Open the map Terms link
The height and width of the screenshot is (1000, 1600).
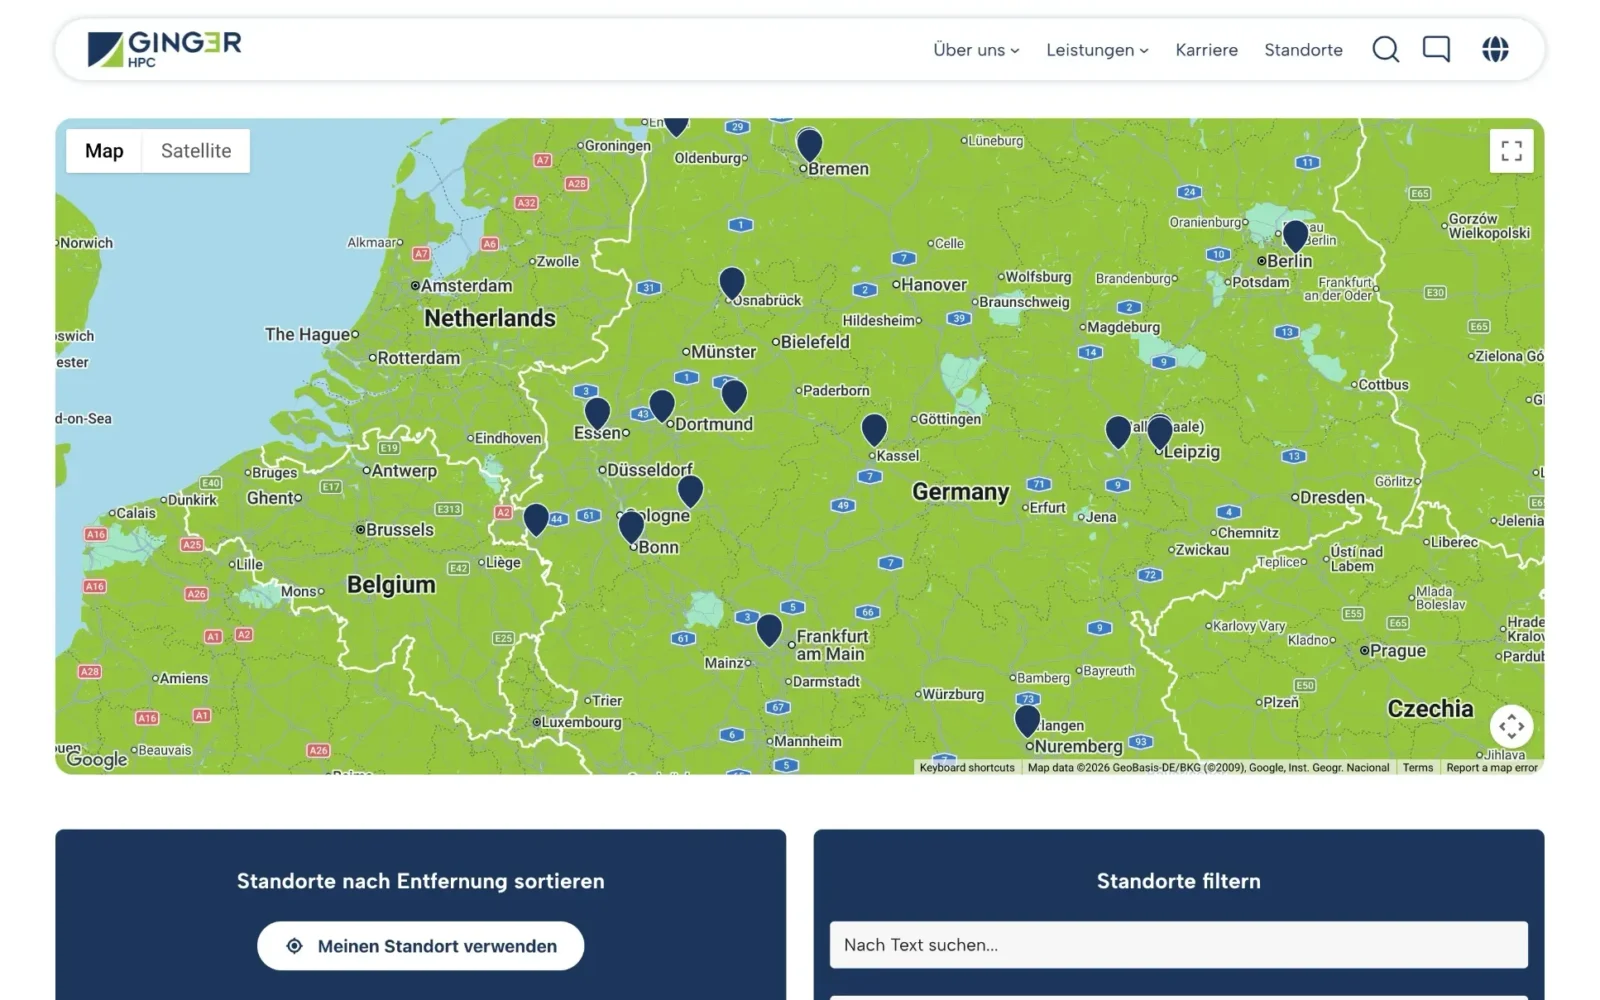[x=1417, y=768]
